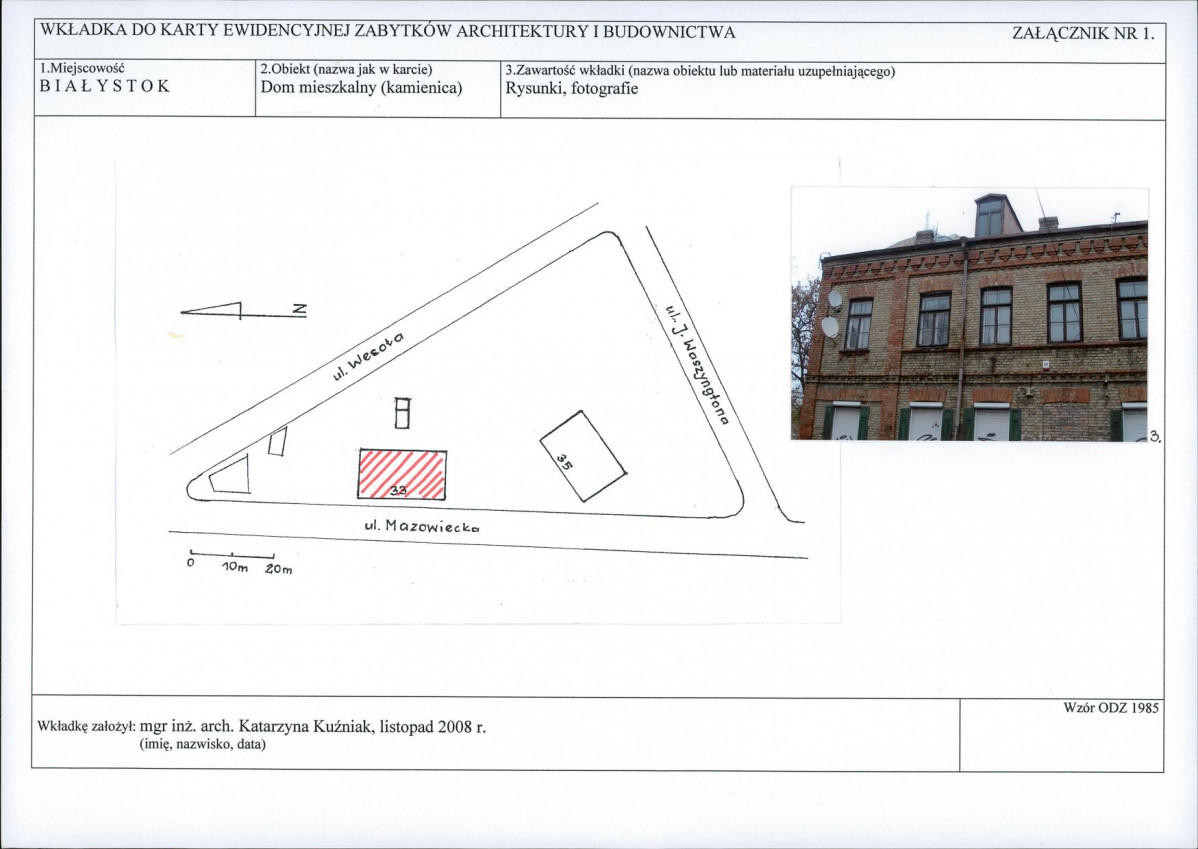
Task: Click the photo number 3 annotation
Action: pyautogui.click(x=1154, y=436)
